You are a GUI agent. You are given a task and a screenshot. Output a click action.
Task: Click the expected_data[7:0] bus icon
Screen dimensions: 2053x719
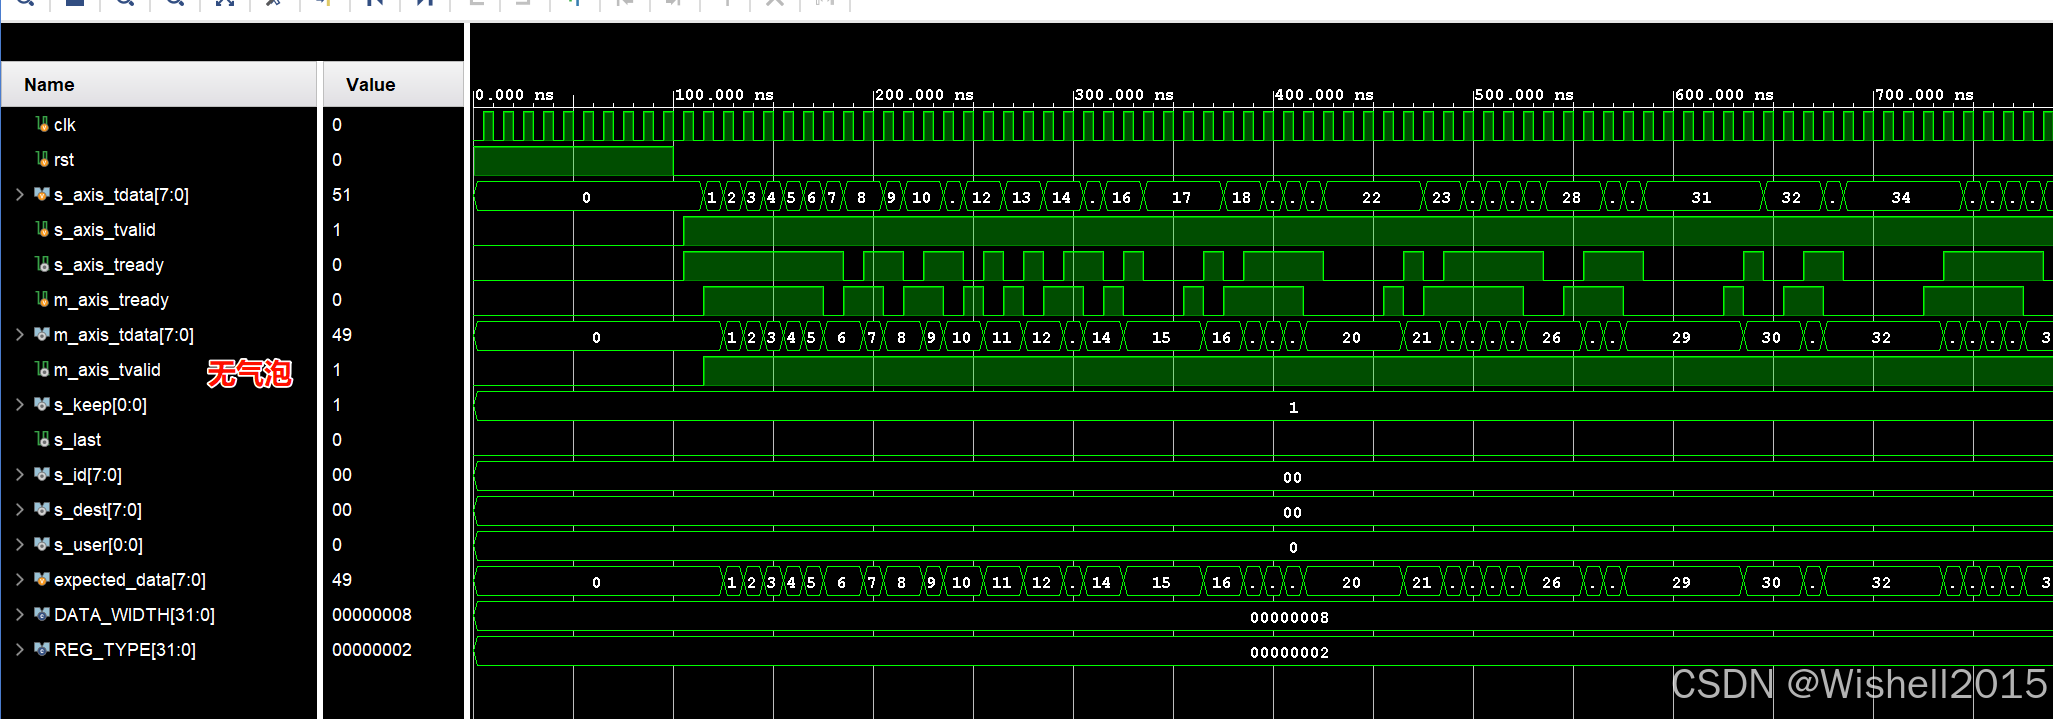tap(42, 579)
